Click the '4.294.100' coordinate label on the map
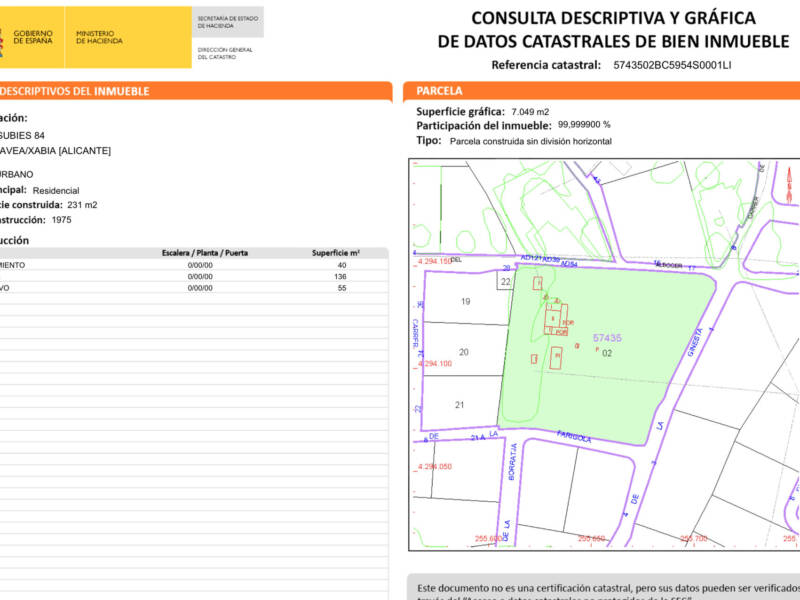800x600 pixels. point(435,364)
